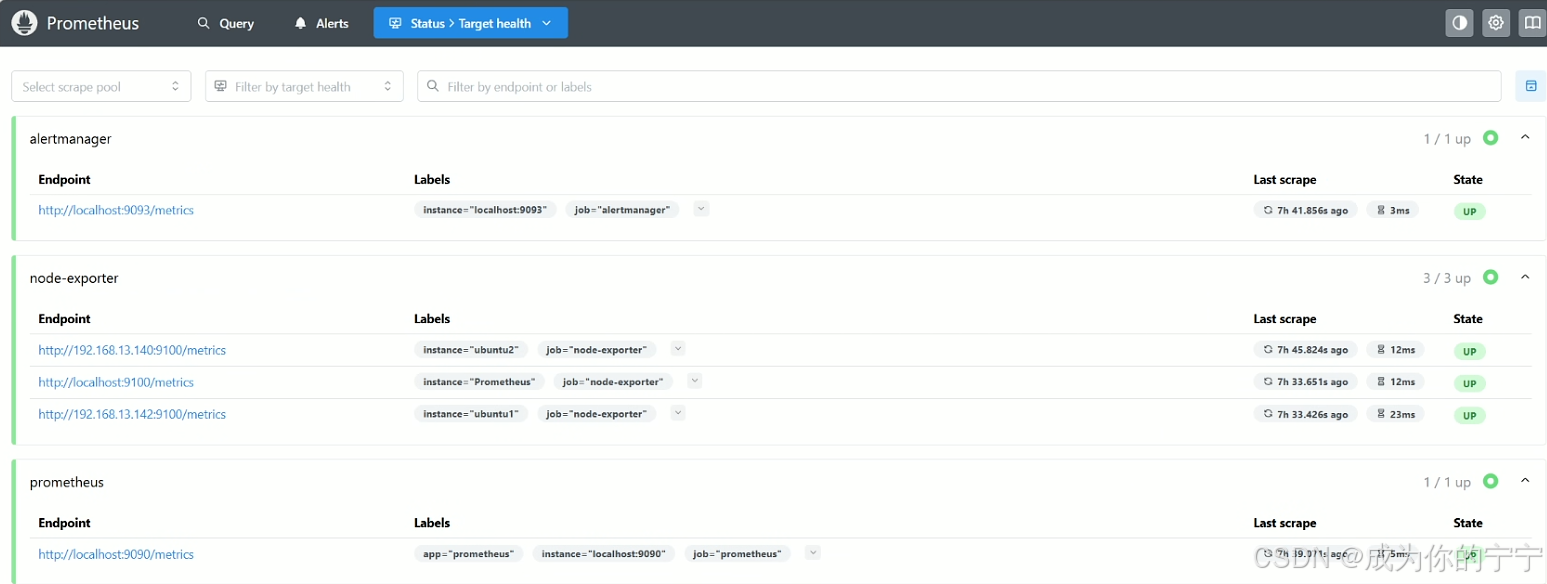Toggle the light/dark theme icon
This screenshot has height=584, width=1547.
[1460, 23]
